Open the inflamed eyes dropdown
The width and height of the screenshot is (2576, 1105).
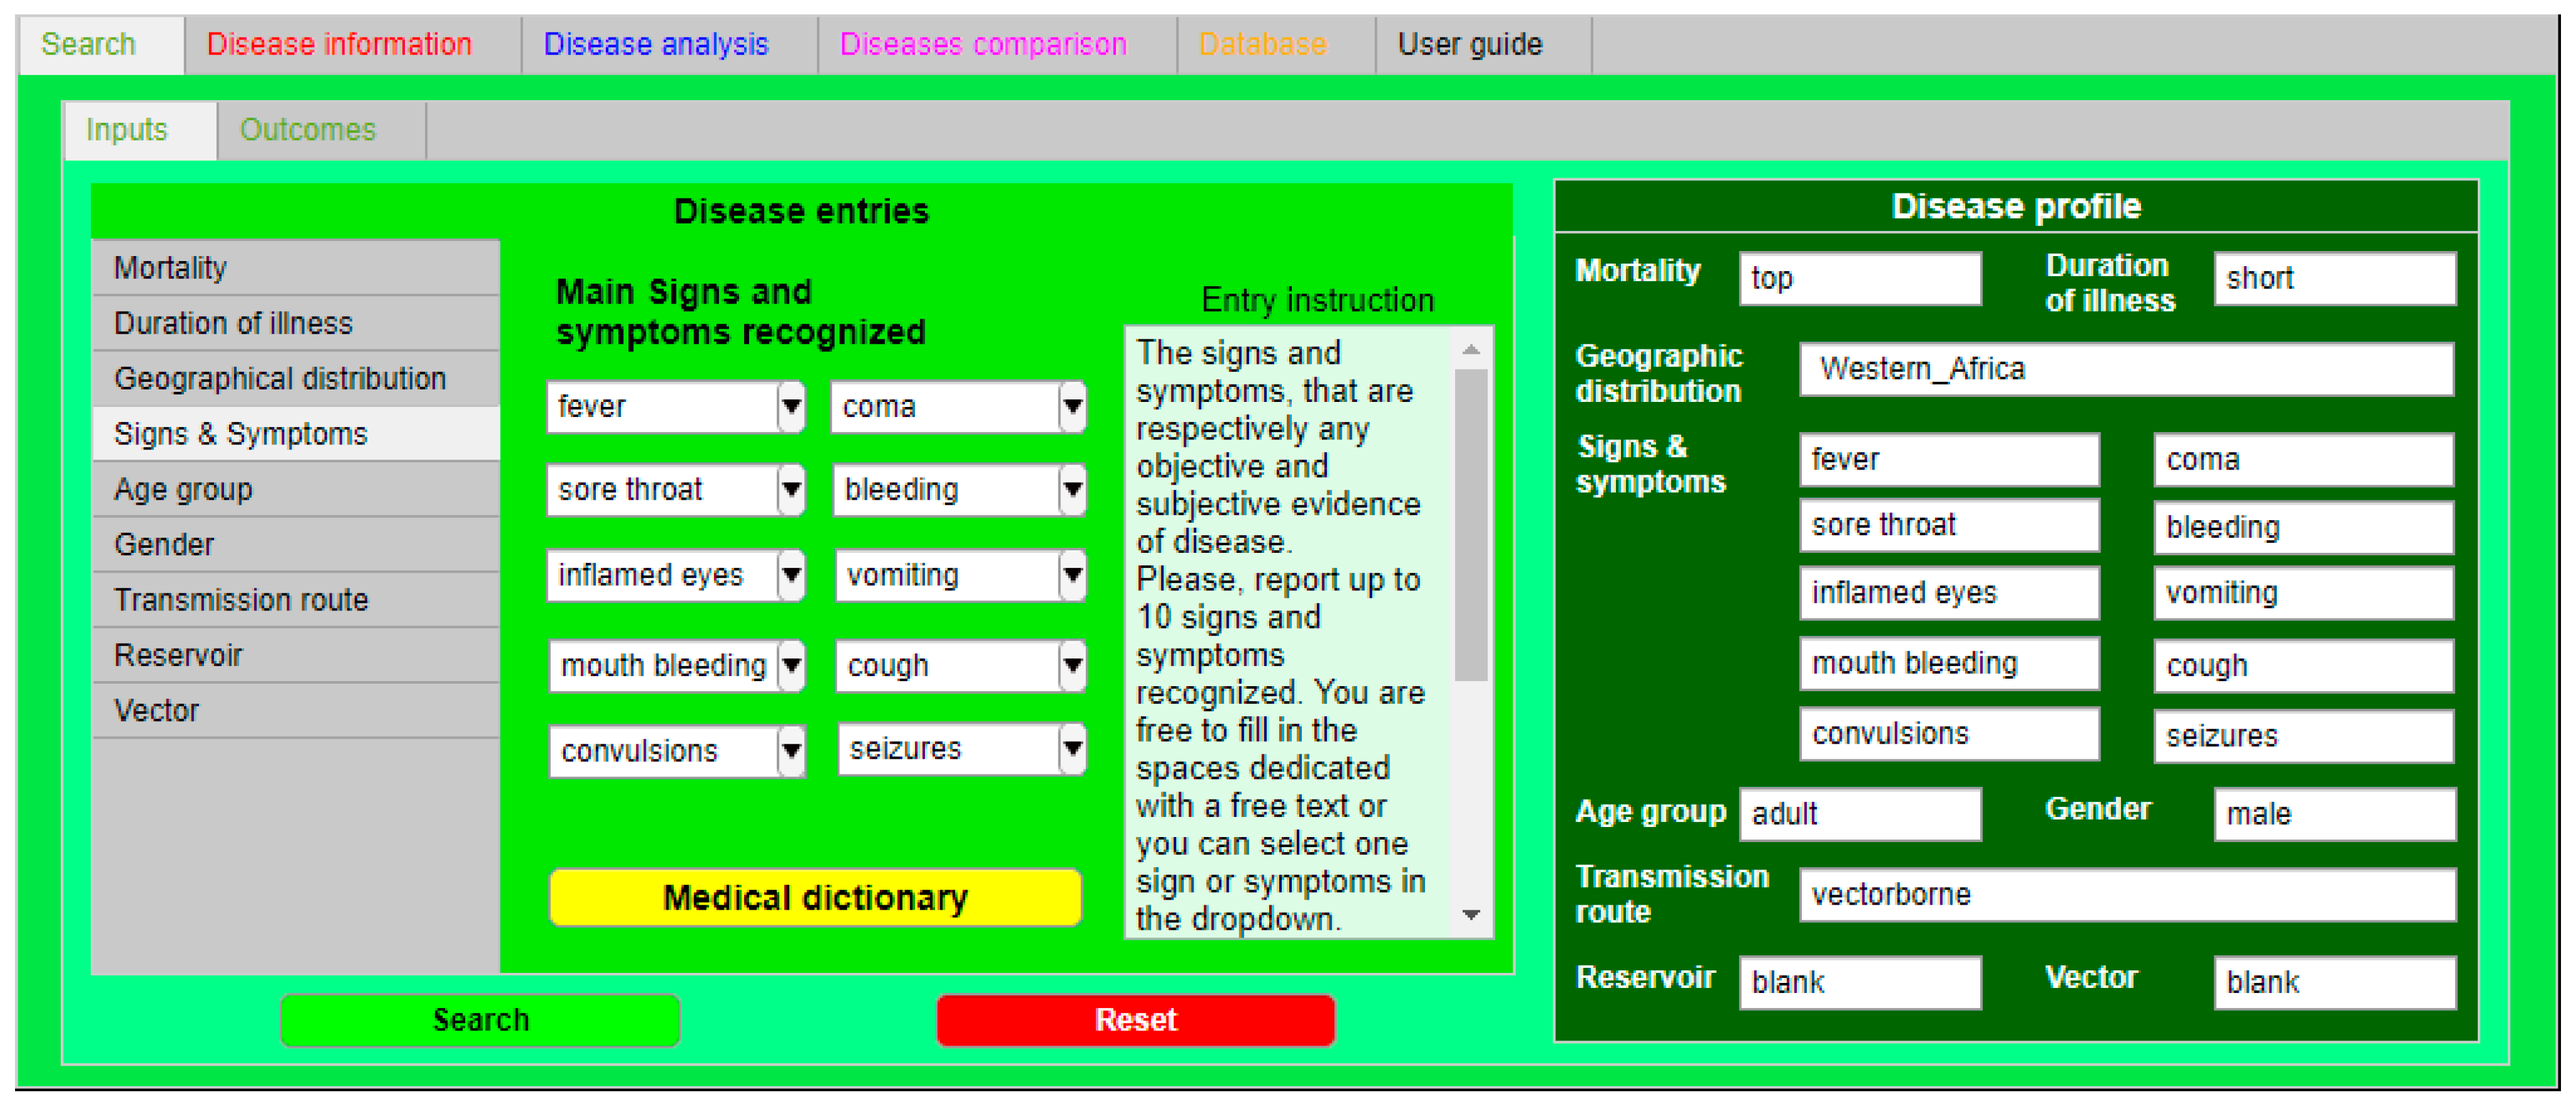coord(791,575)
